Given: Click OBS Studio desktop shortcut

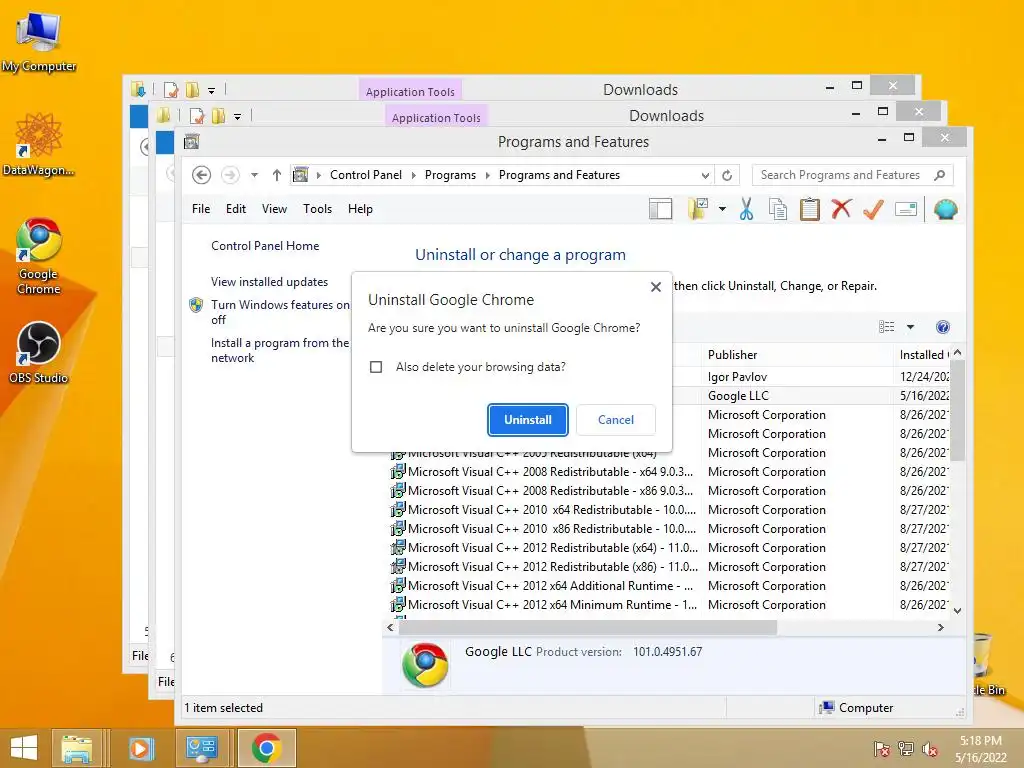Looking at the screenshot, I should pos(39,353).
